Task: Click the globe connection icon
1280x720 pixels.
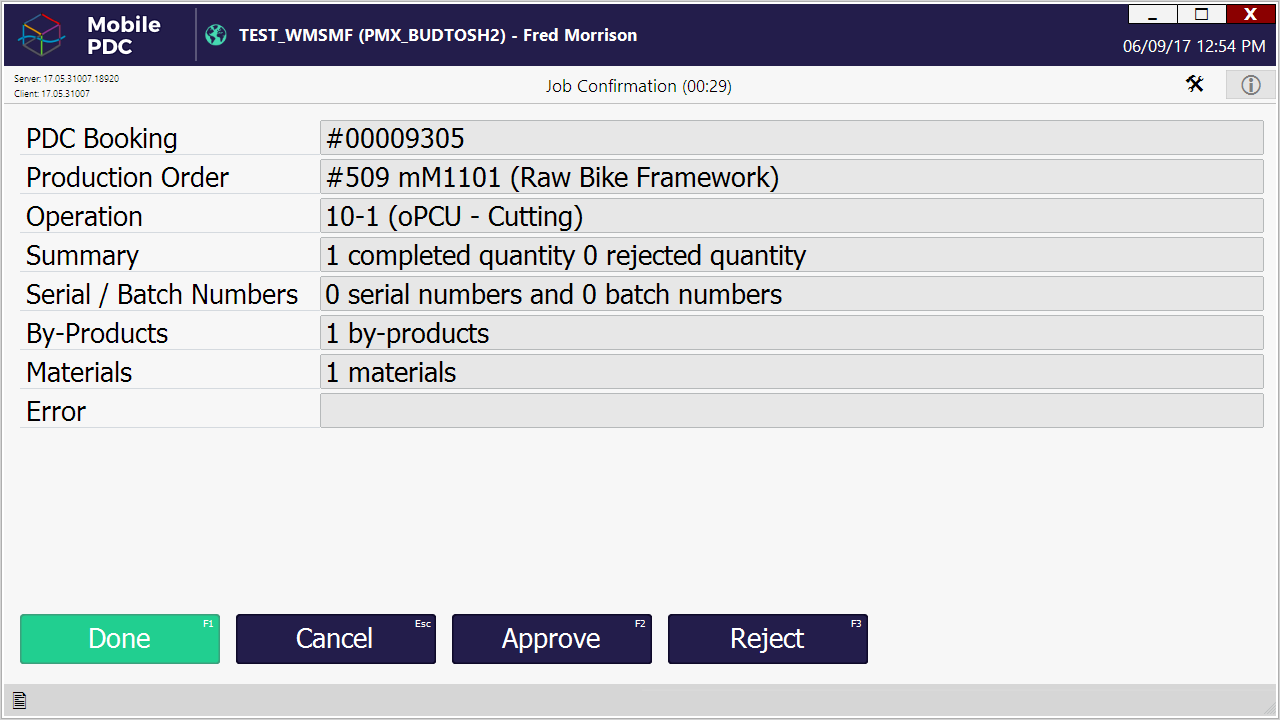Action: 216,35
